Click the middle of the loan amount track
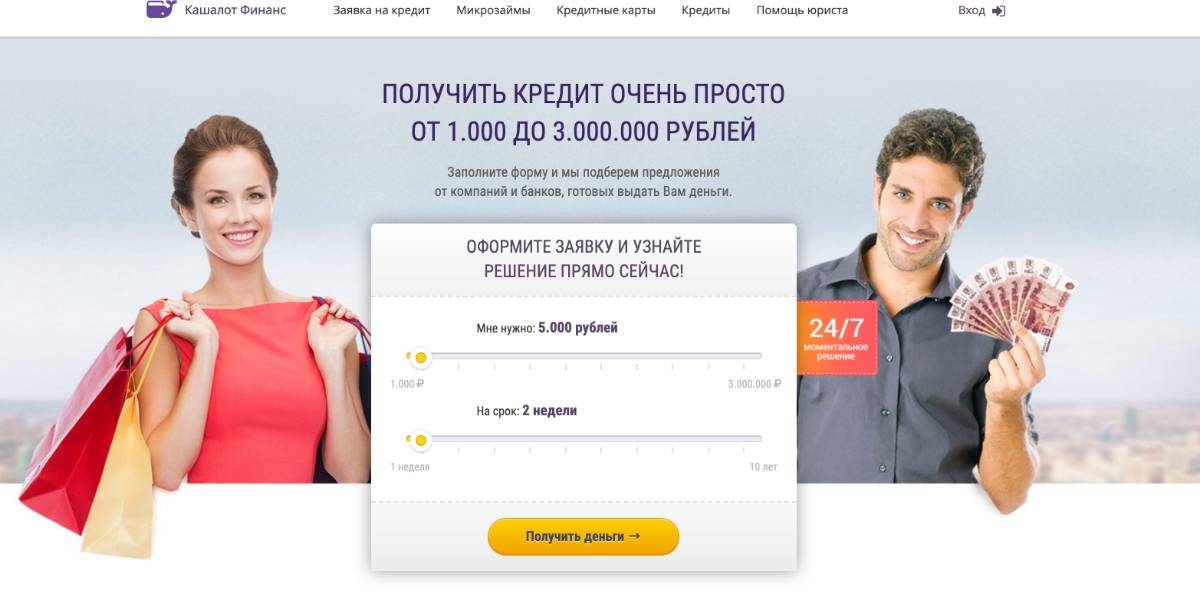Screen dimensions: 1200x600 [585, 356]
